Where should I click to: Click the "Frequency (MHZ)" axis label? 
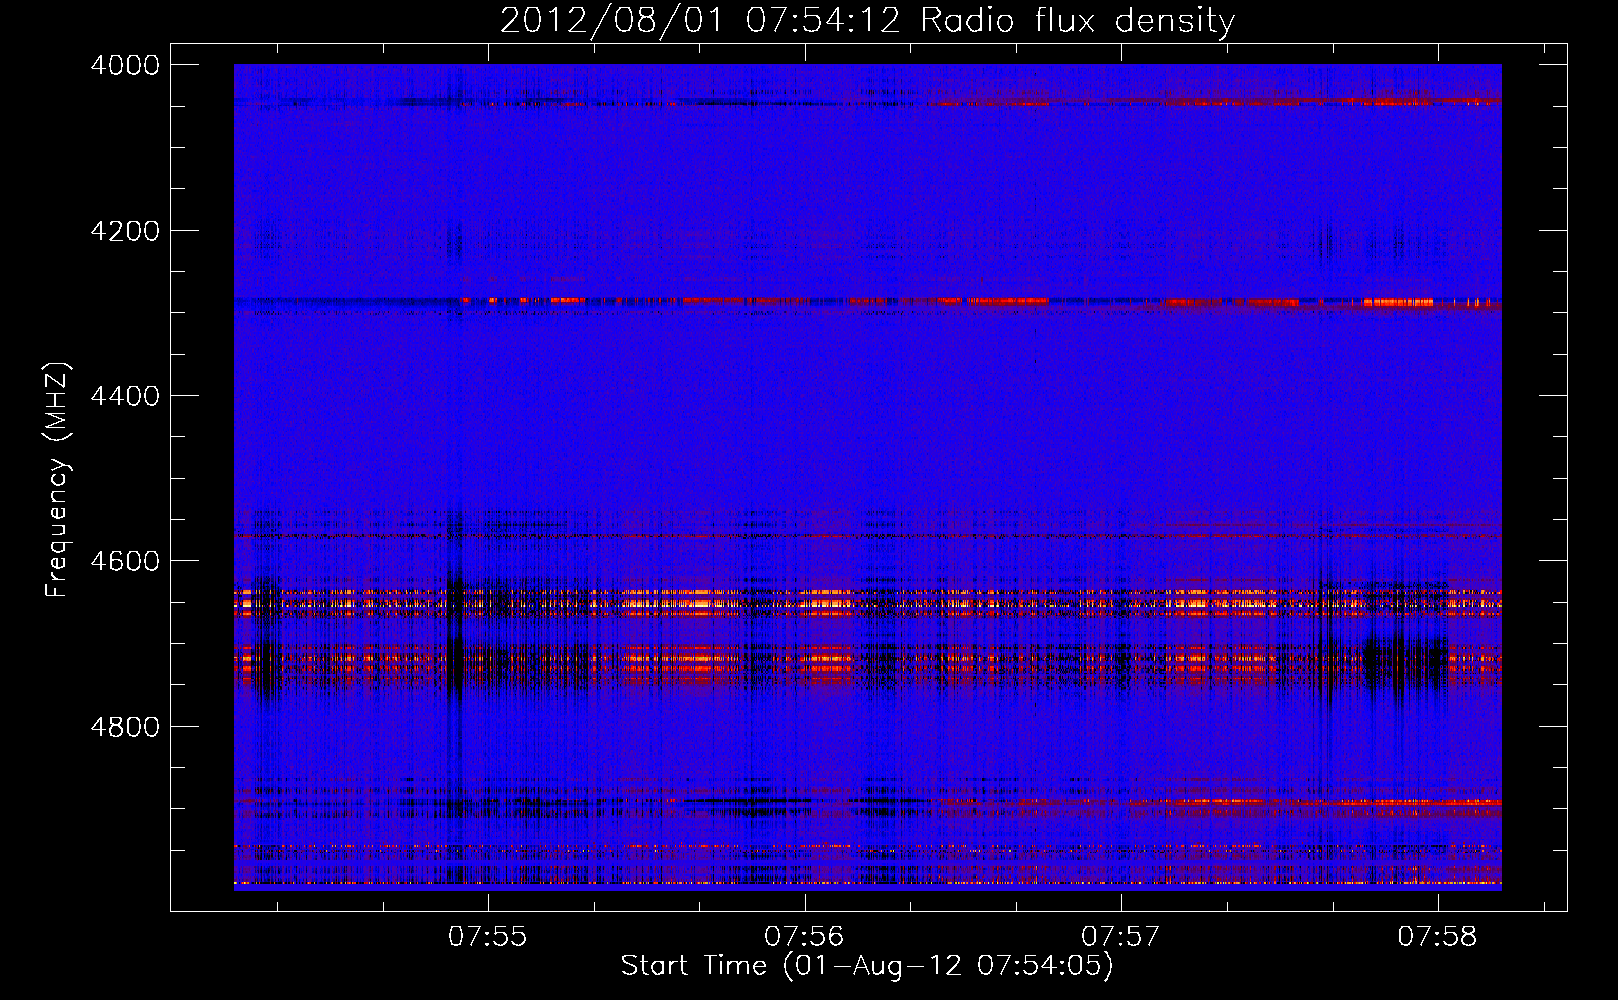57,480
